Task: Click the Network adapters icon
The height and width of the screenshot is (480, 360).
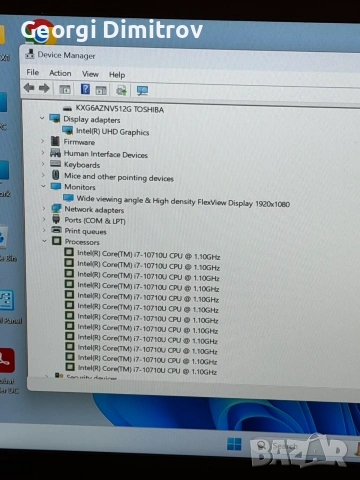Action: pos(56,208)
